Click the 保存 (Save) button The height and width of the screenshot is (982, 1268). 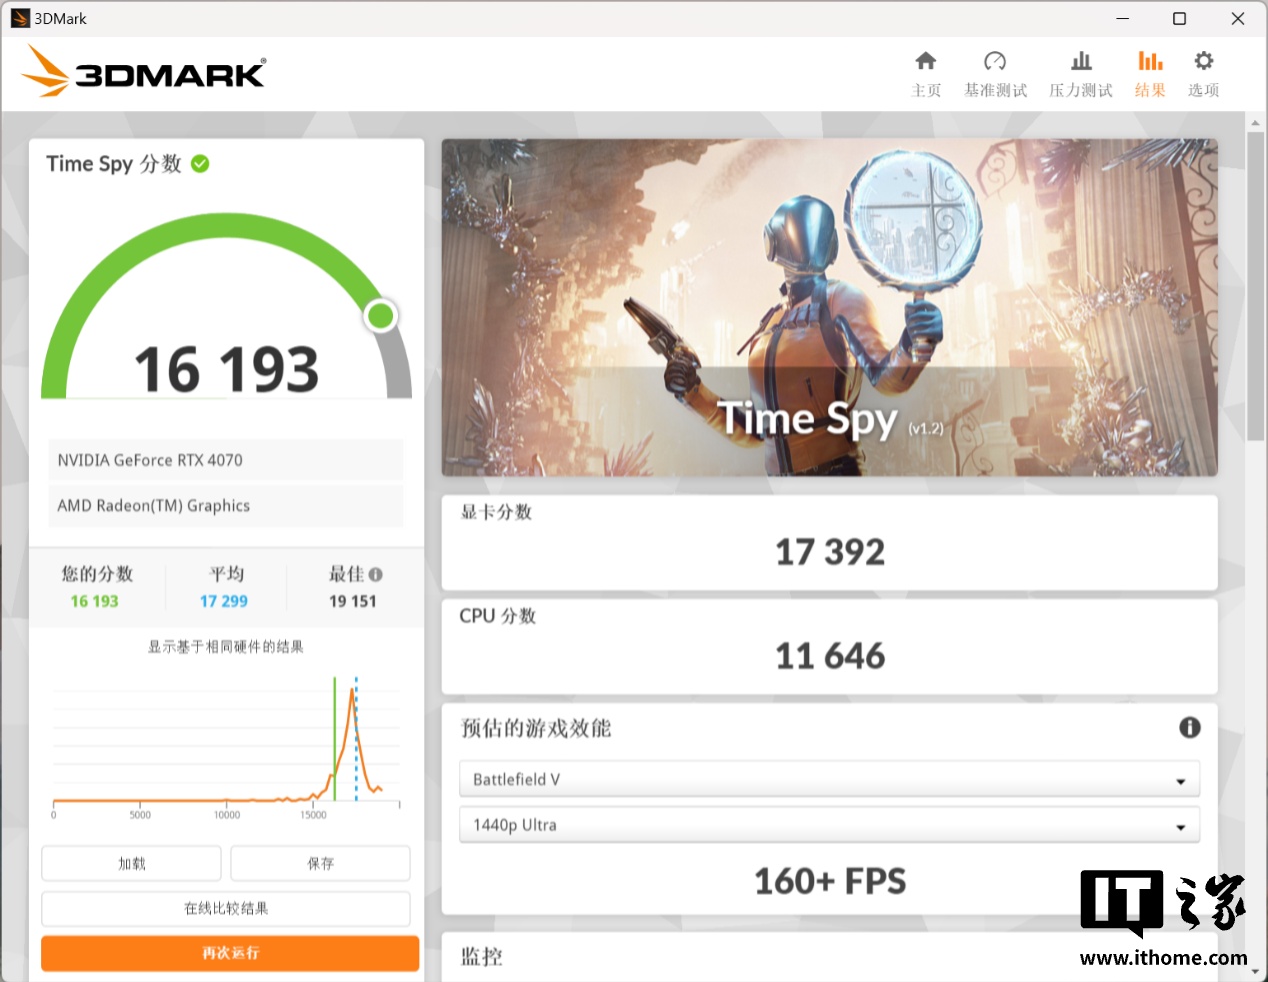click(x=320, y=864)
